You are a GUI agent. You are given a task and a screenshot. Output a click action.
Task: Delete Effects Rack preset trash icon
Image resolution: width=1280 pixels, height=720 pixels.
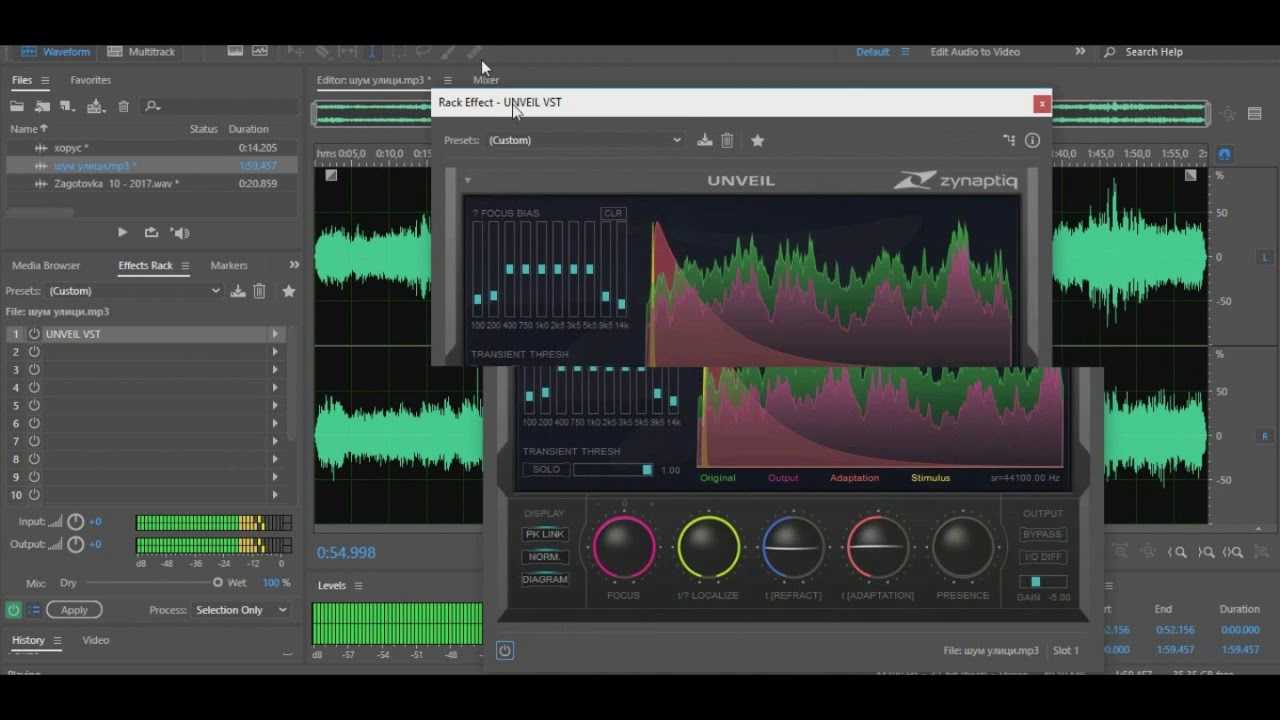pyautogui.click(x=259, y=291)
